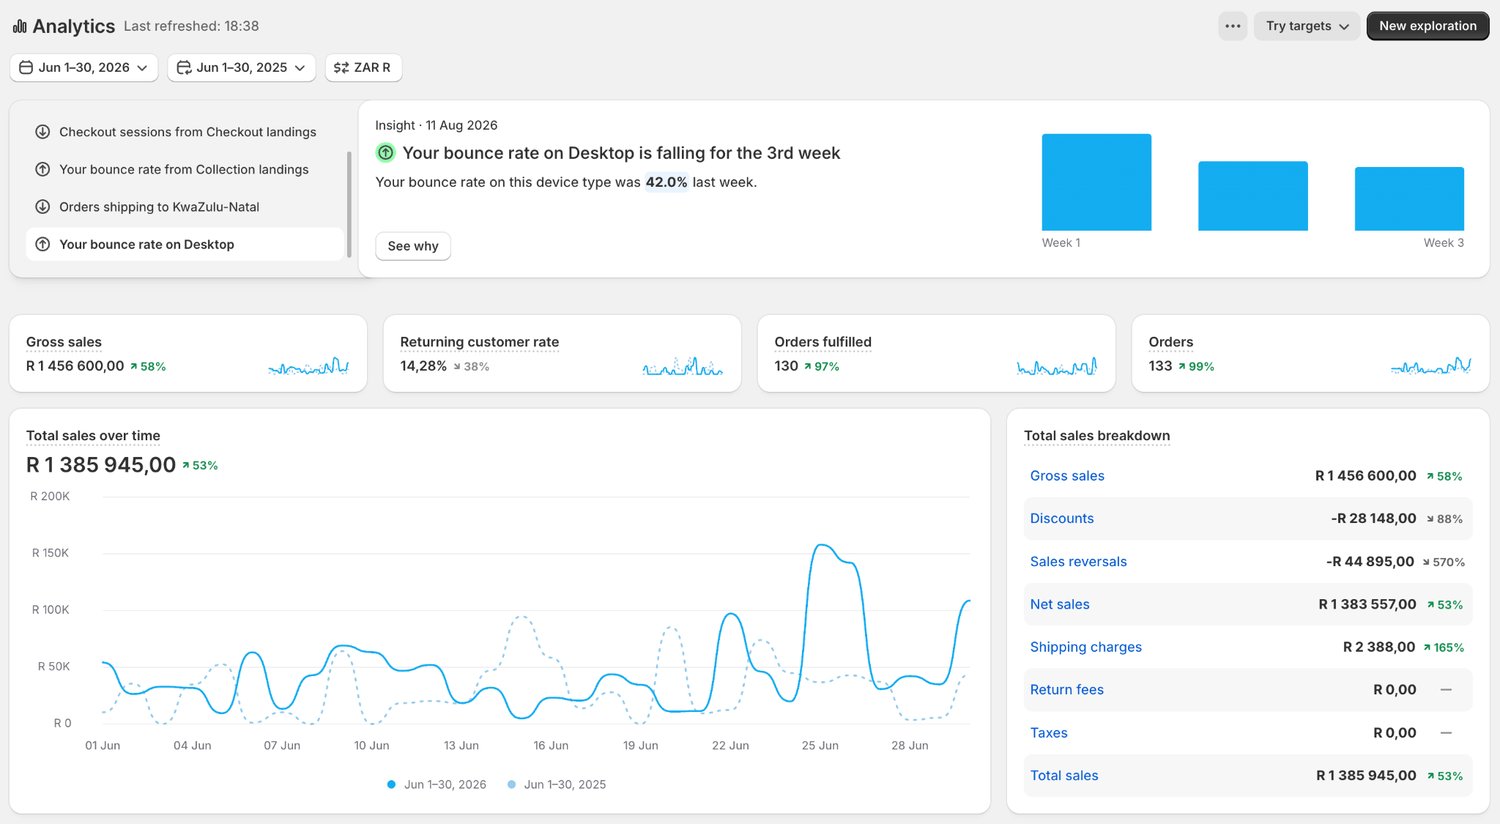Click the calendar icon for Jun 1–30, 2026

[26, 67]
